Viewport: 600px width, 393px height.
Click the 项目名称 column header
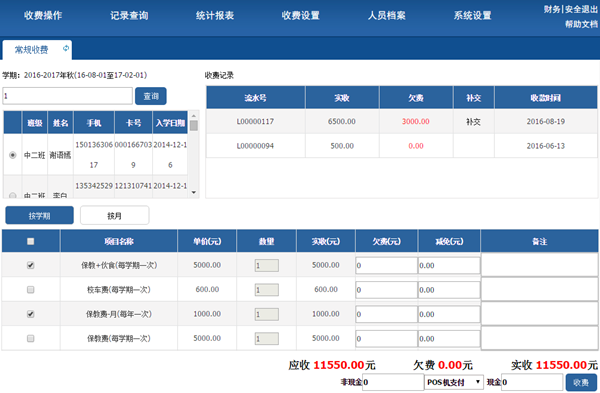coord(119,241)
